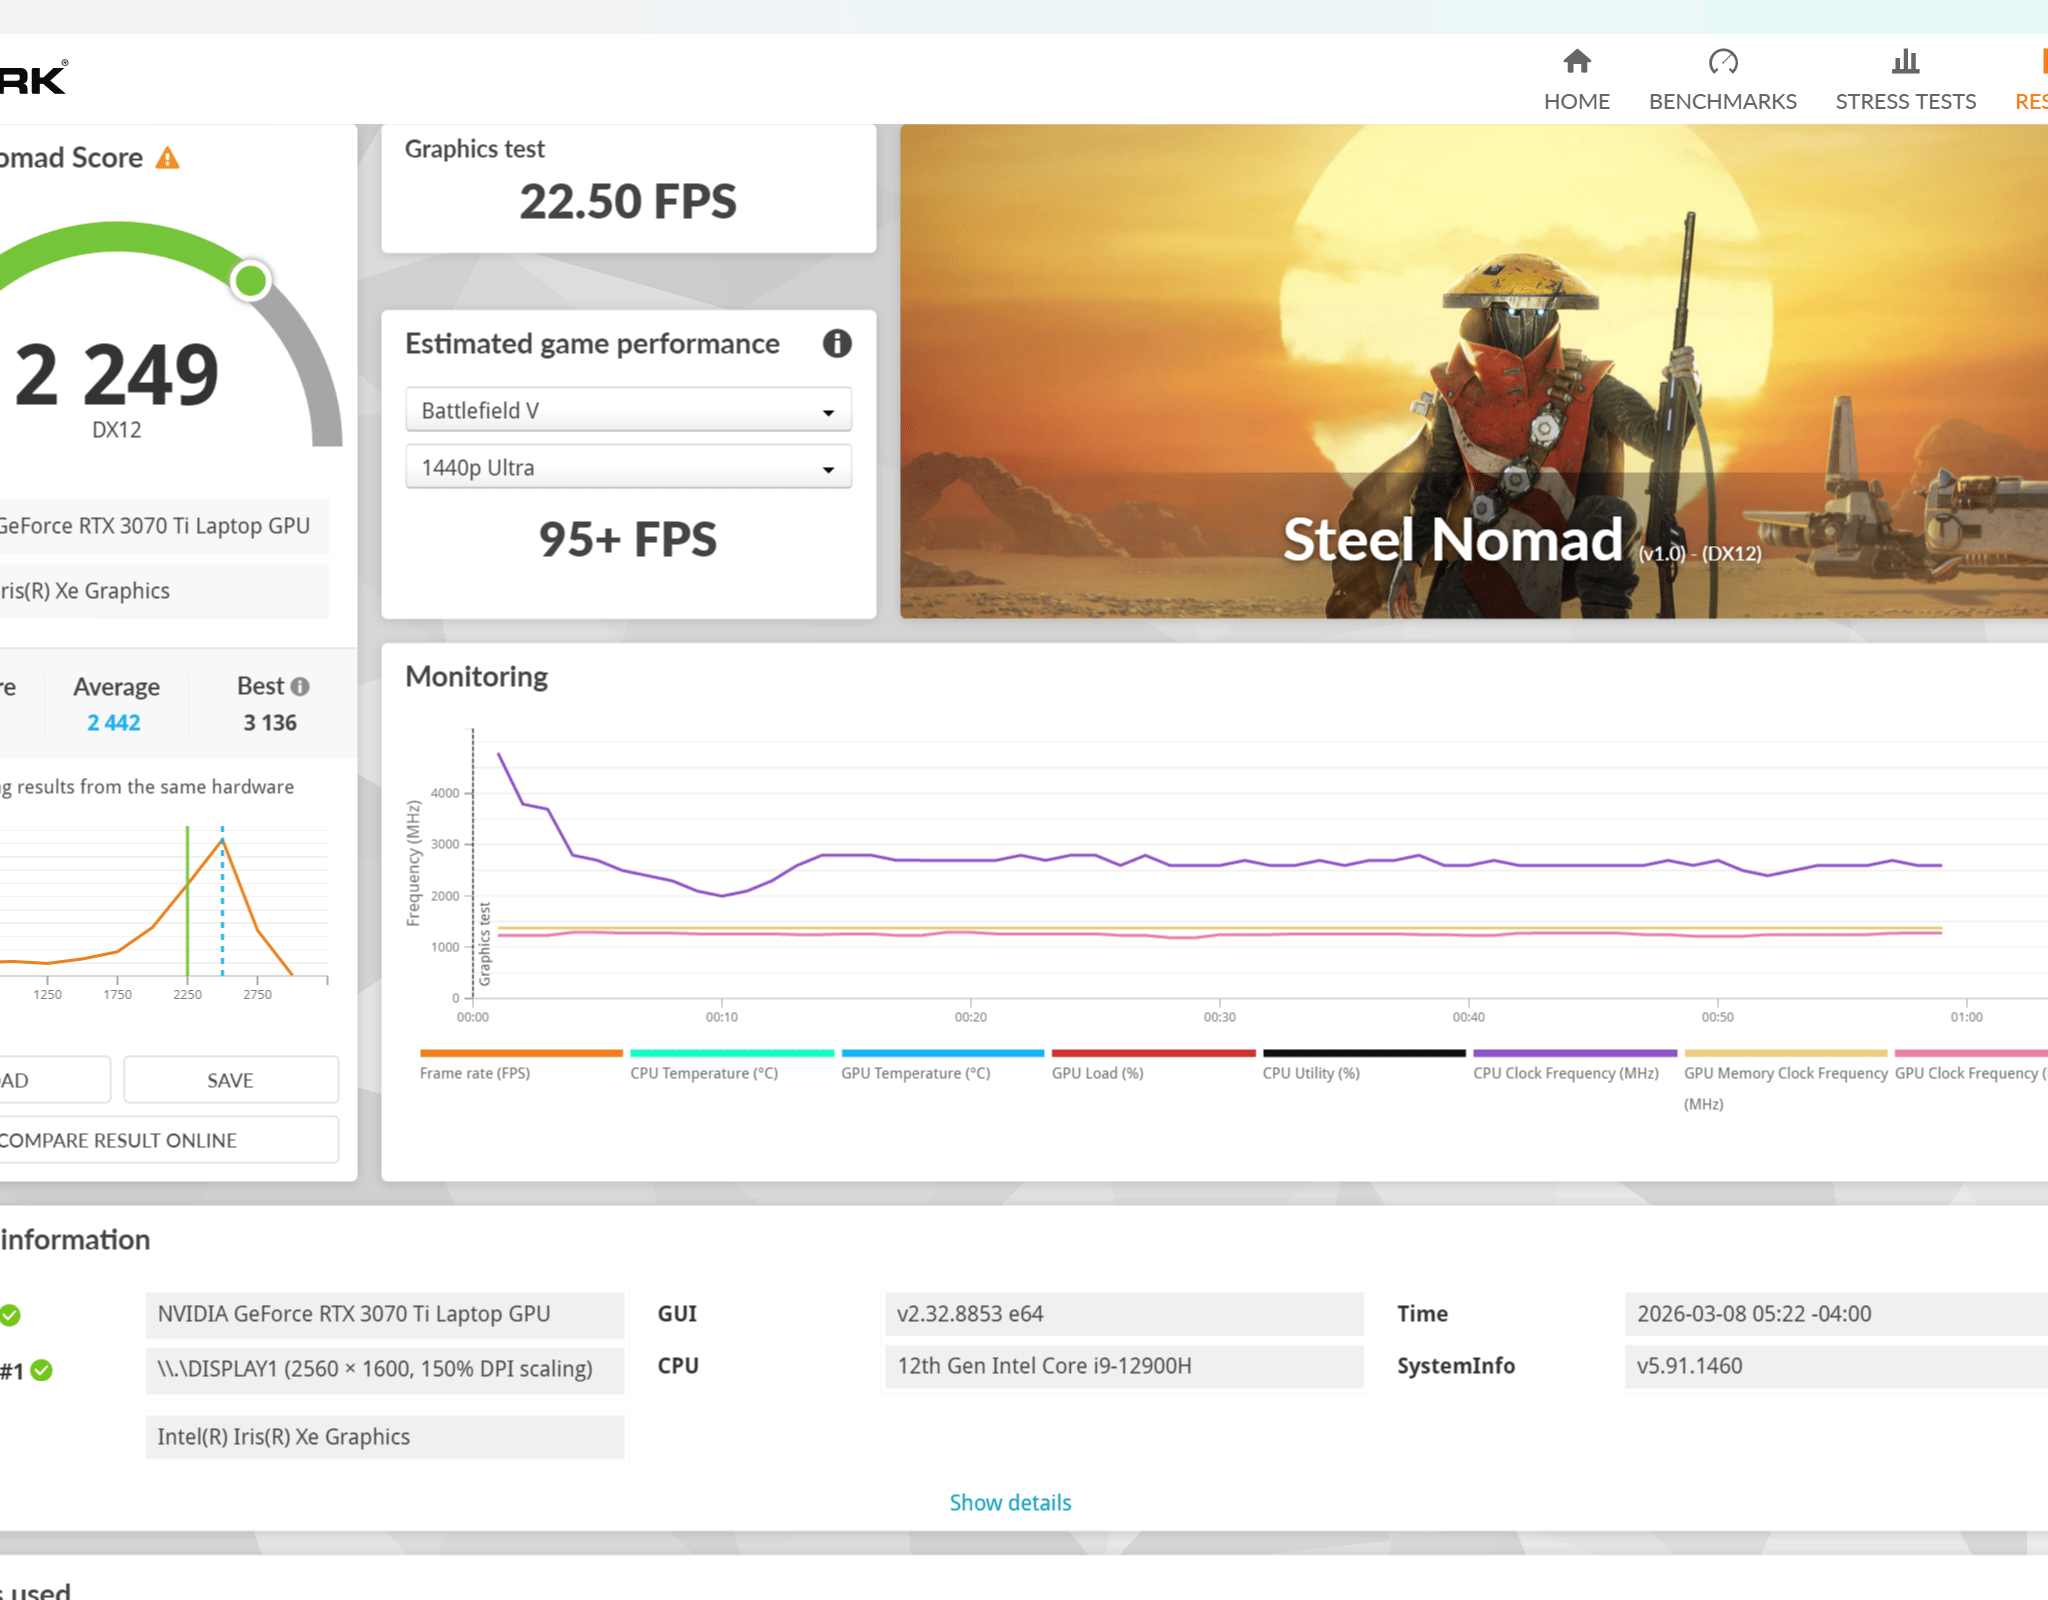This screenshot has width=2048, height=1600.
Task: Switch to the STRESS TESTS section
Action: 1905,80
